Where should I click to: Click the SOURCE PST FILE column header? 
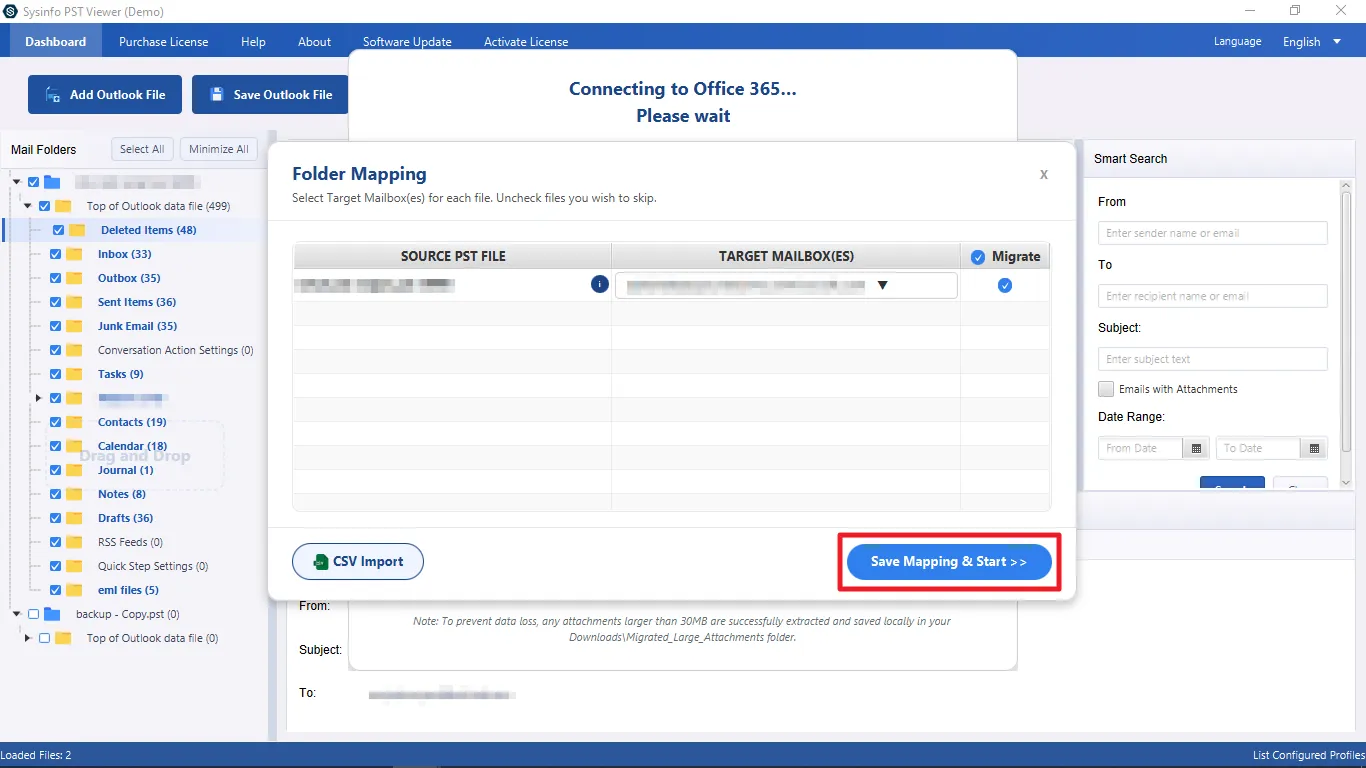click(x=453, y=256)
